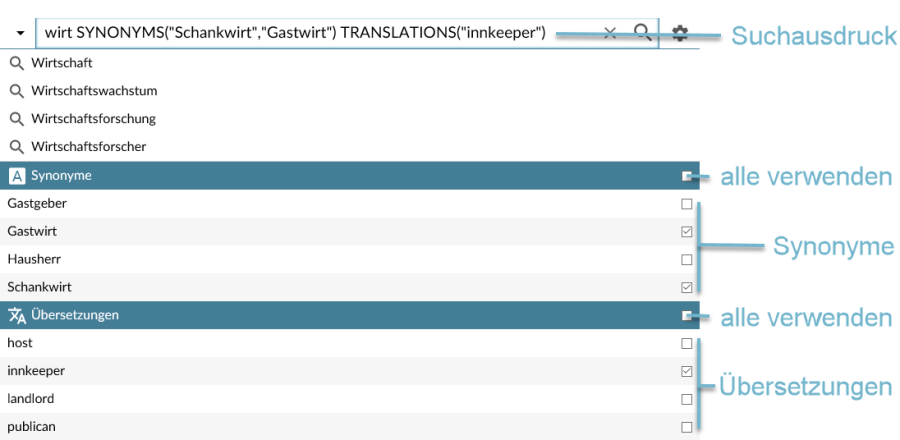Uncheck the Gastwirt synonym checkbox
The image size is (900, 440).
tap(686, 232)
